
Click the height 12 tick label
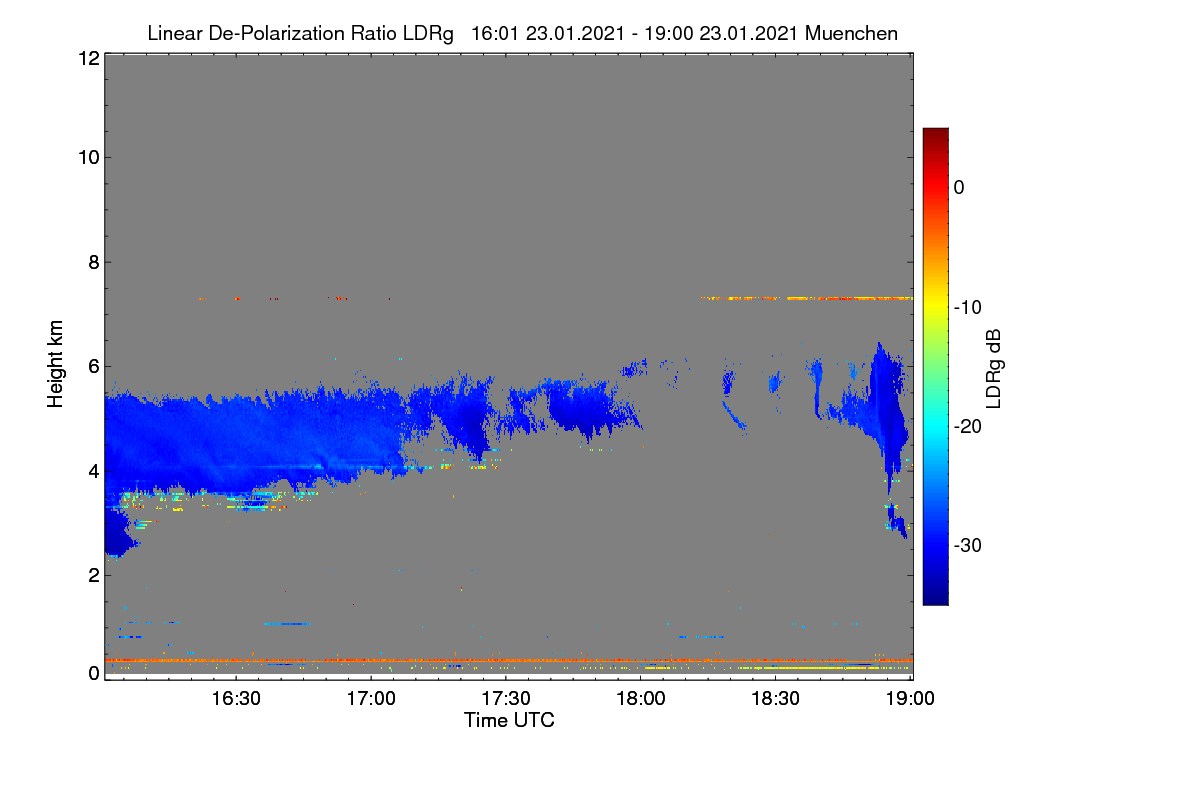[x=88, y=58]
